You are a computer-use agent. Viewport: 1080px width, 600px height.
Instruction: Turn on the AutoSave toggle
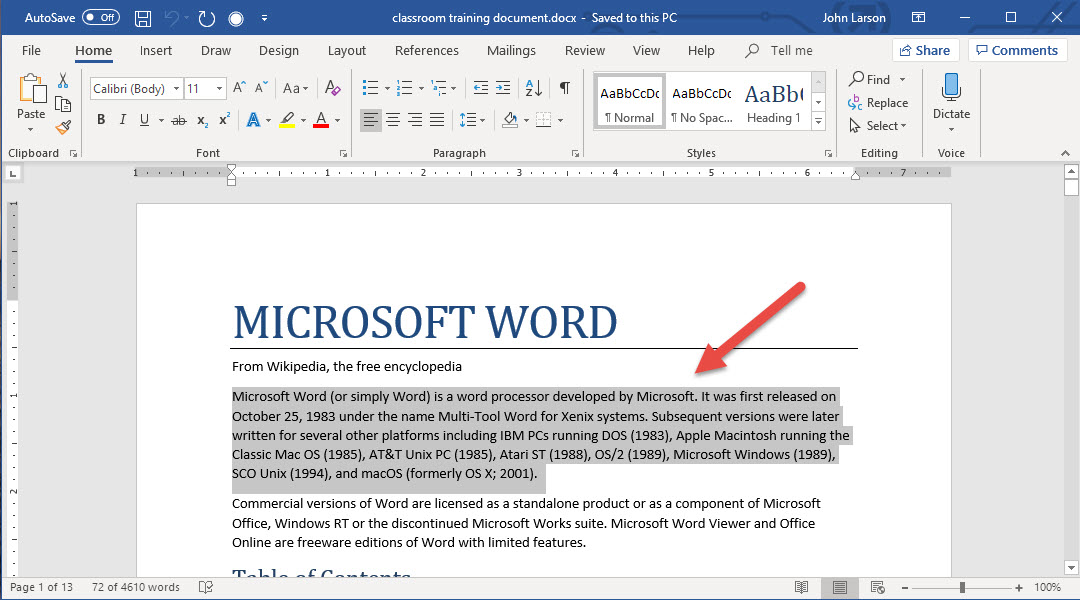coord(100,18)
